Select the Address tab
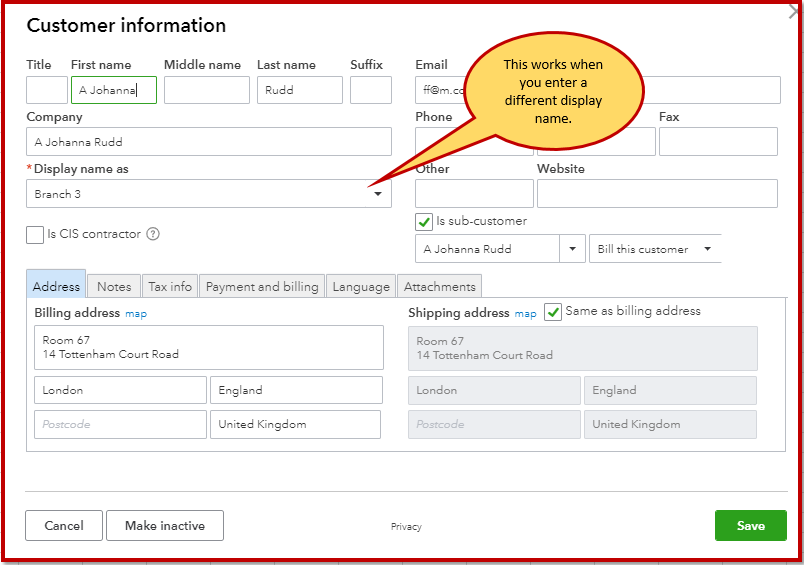 [x=56, y=286]
